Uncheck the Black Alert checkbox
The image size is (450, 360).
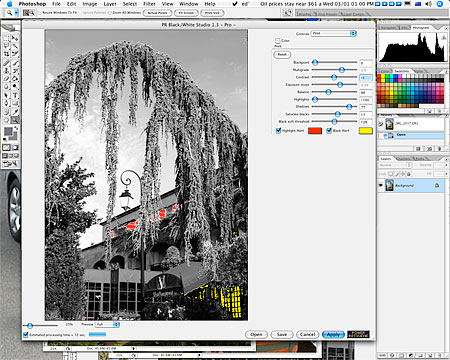click(329, 131)
